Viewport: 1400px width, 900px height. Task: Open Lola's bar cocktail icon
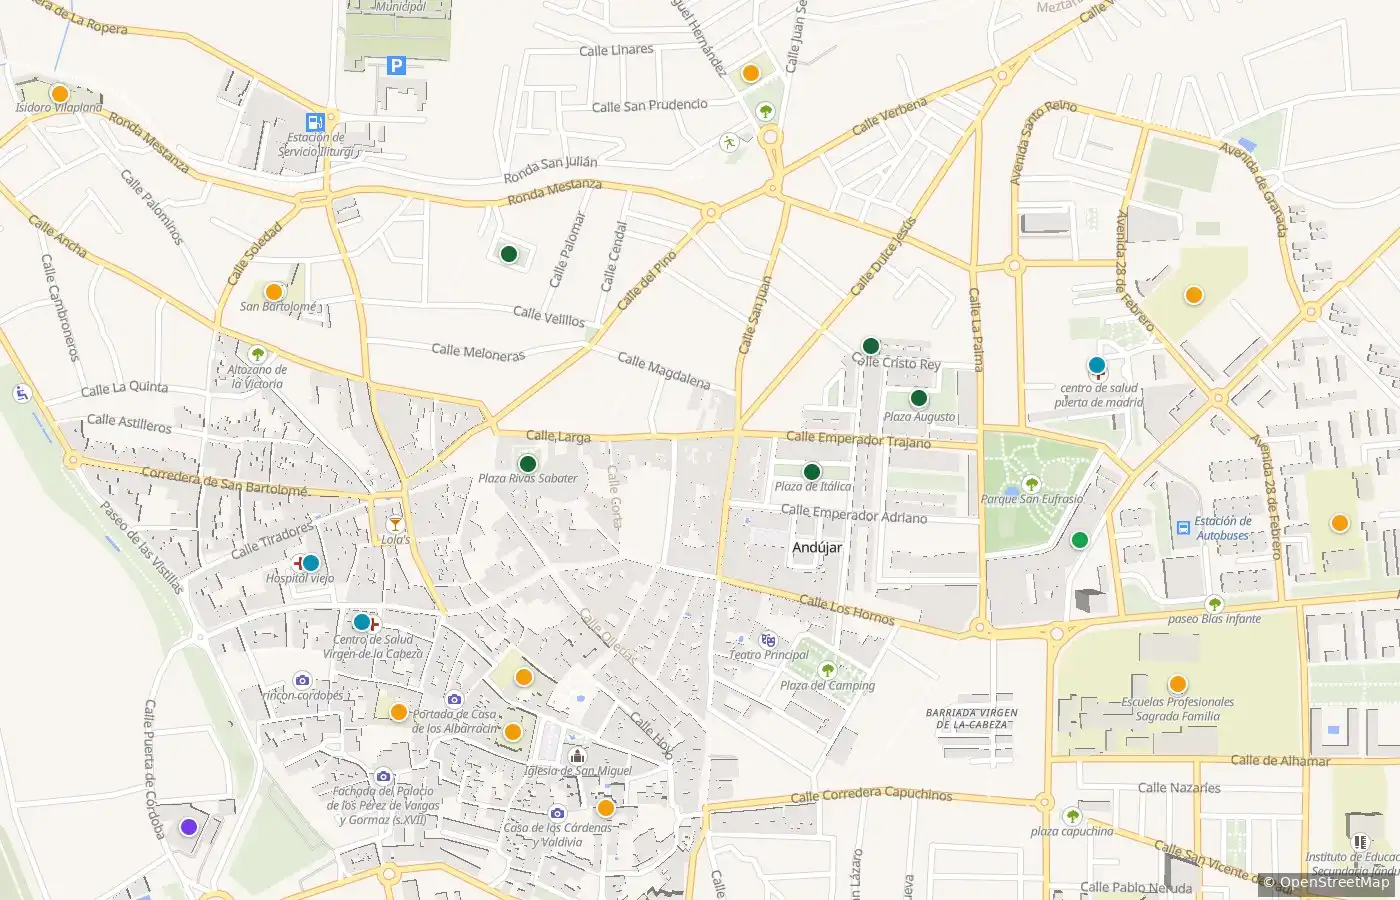(395, 523)
